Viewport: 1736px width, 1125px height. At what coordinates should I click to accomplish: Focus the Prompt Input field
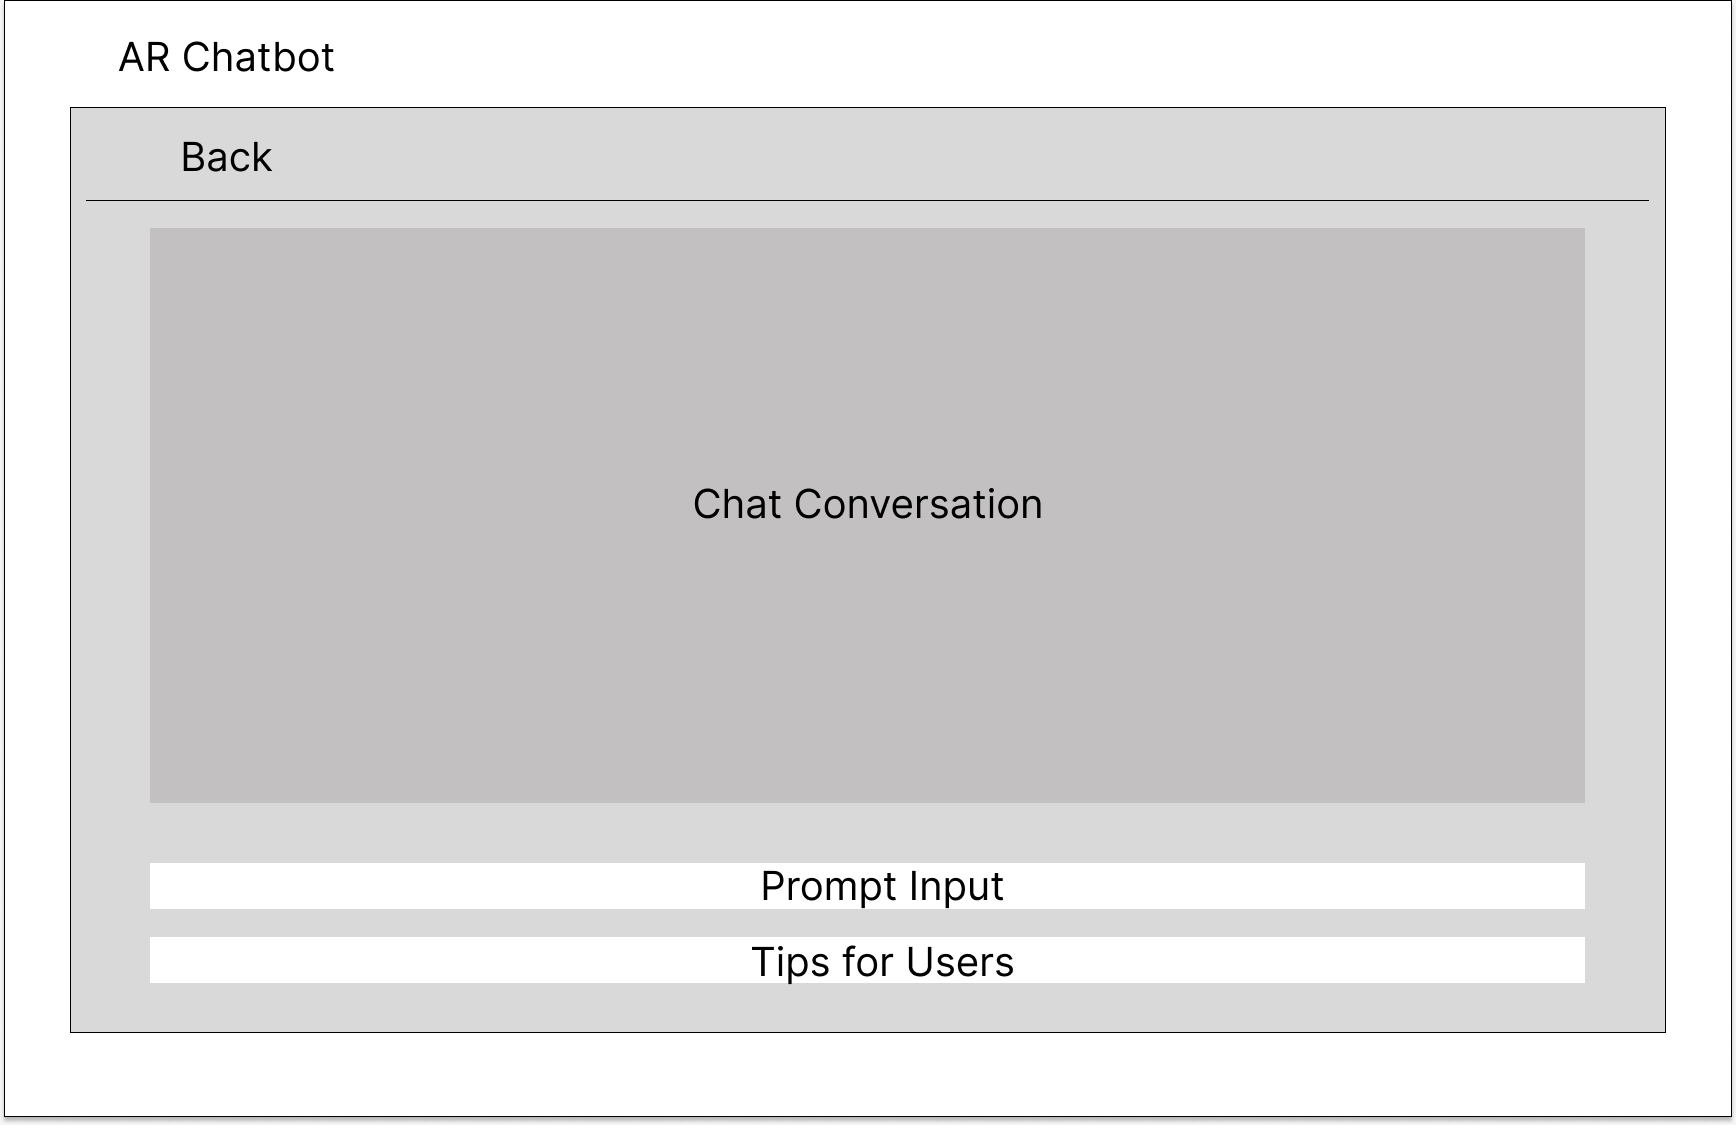867,886
